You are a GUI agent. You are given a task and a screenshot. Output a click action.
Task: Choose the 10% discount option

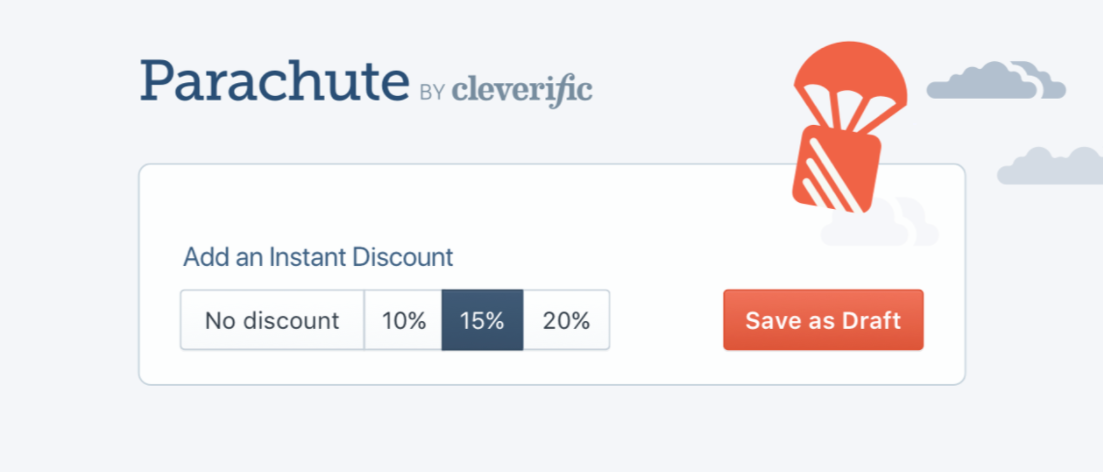pos(403,320)
